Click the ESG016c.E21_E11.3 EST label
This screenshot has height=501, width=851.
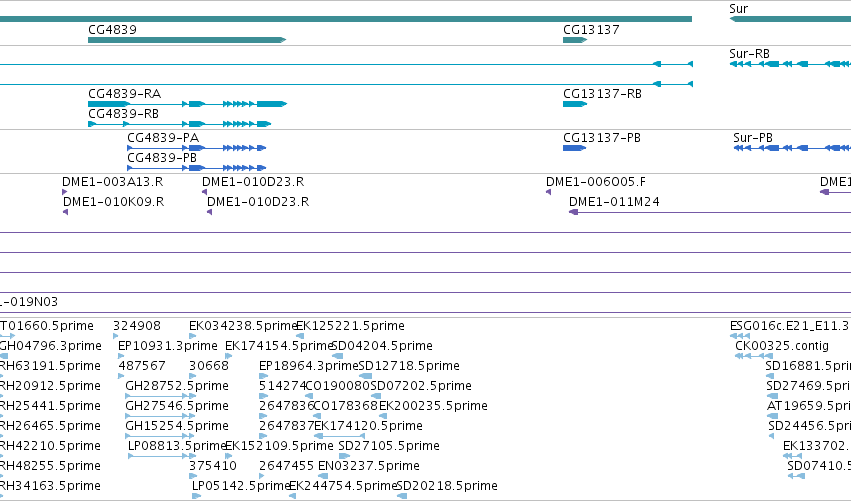click(790, 326)
